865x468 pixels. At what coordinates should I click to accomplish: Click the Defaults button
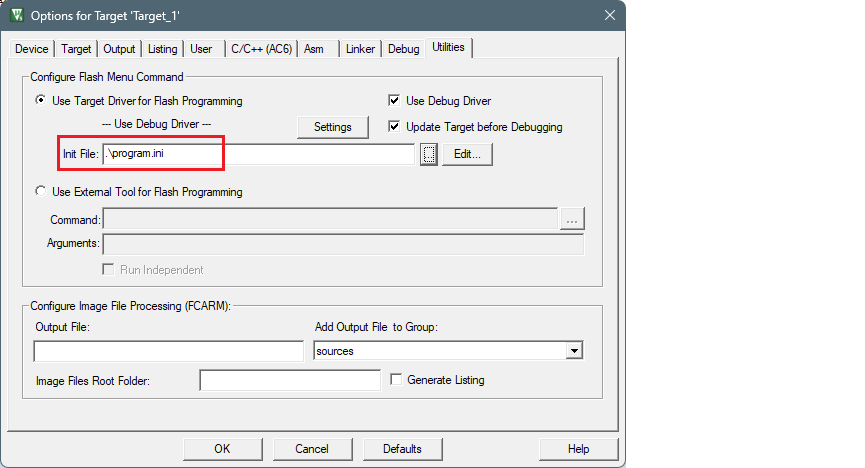402,449
